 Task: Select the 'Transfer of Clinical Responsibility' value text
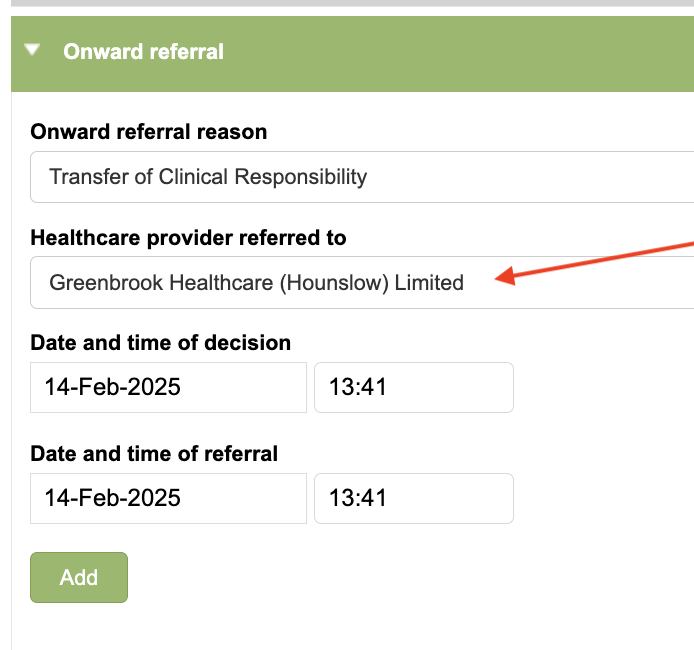pyautogui.click(x=208, y=177)
